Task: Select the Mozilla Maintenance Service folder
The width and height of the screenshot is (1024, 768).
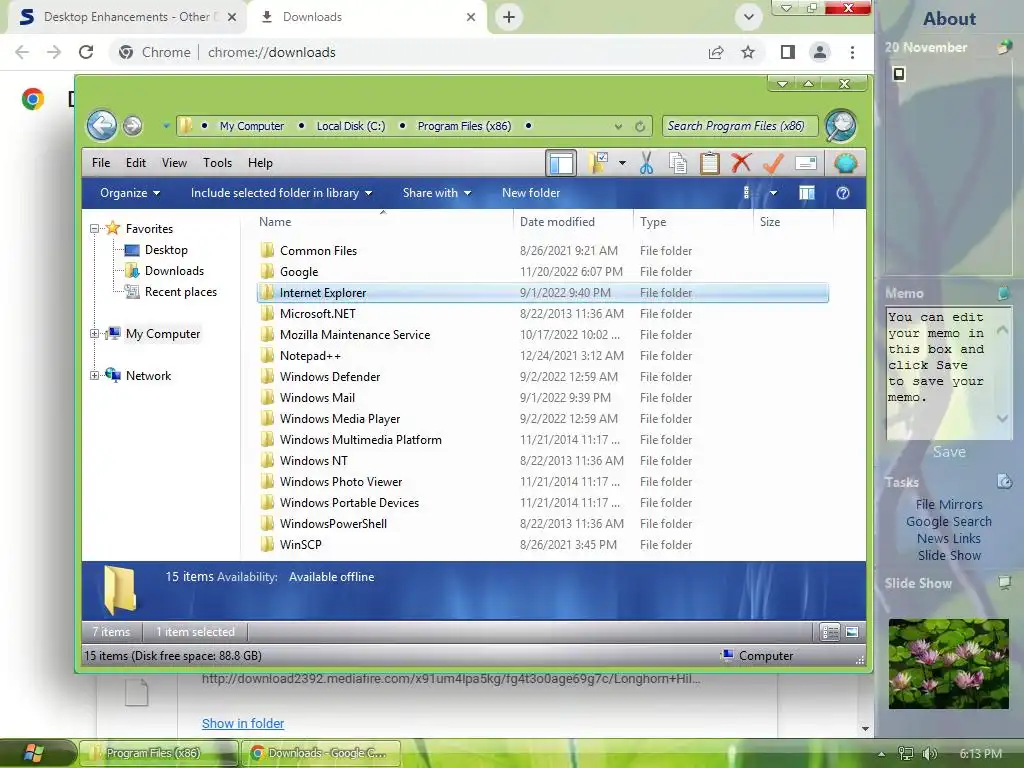Action: click(543, 334)
